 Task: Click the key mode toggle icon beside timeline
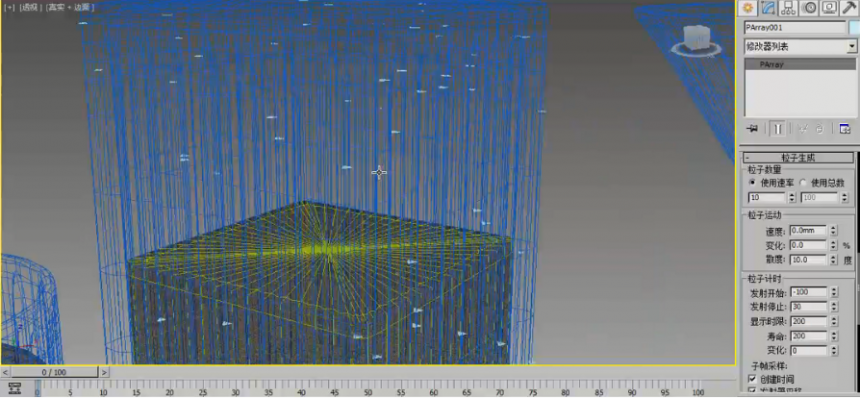coord(15,388)
